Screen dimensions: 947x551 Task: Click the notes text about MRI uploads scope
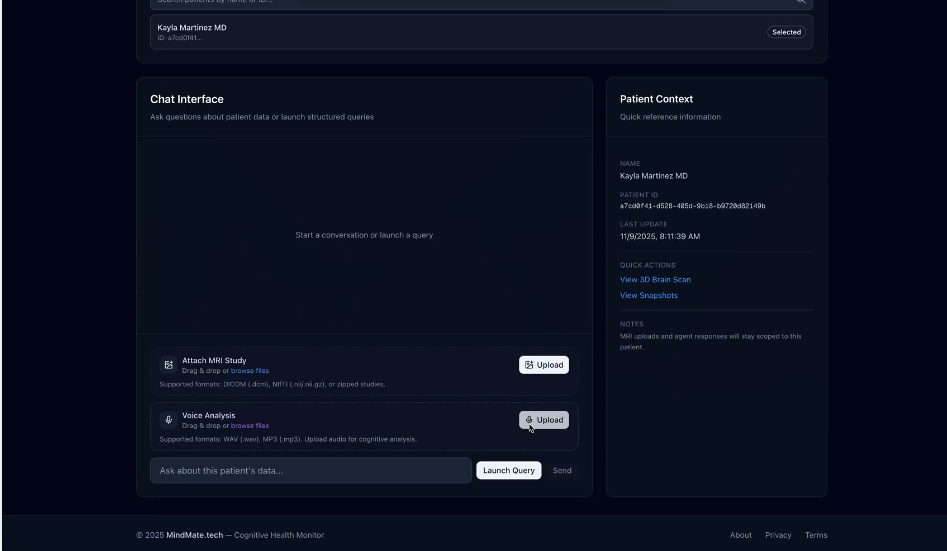pyautogui.click(x=710, y=341)
